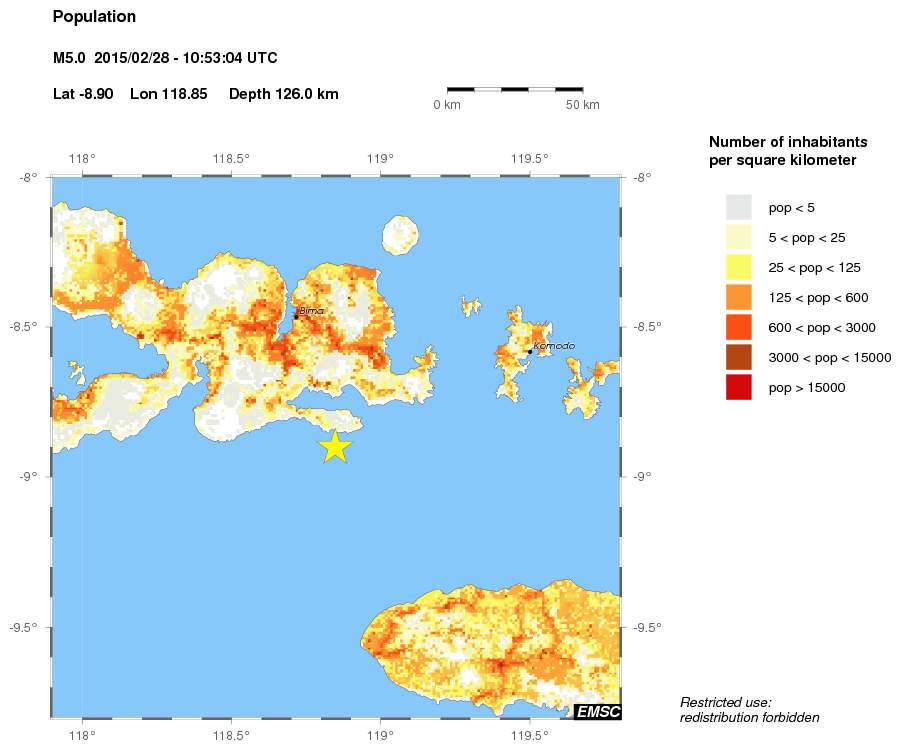901x750 pixels.
Task: Pick the bright yellow '25 < pop < 125' swatch
Action: (738, 267)
